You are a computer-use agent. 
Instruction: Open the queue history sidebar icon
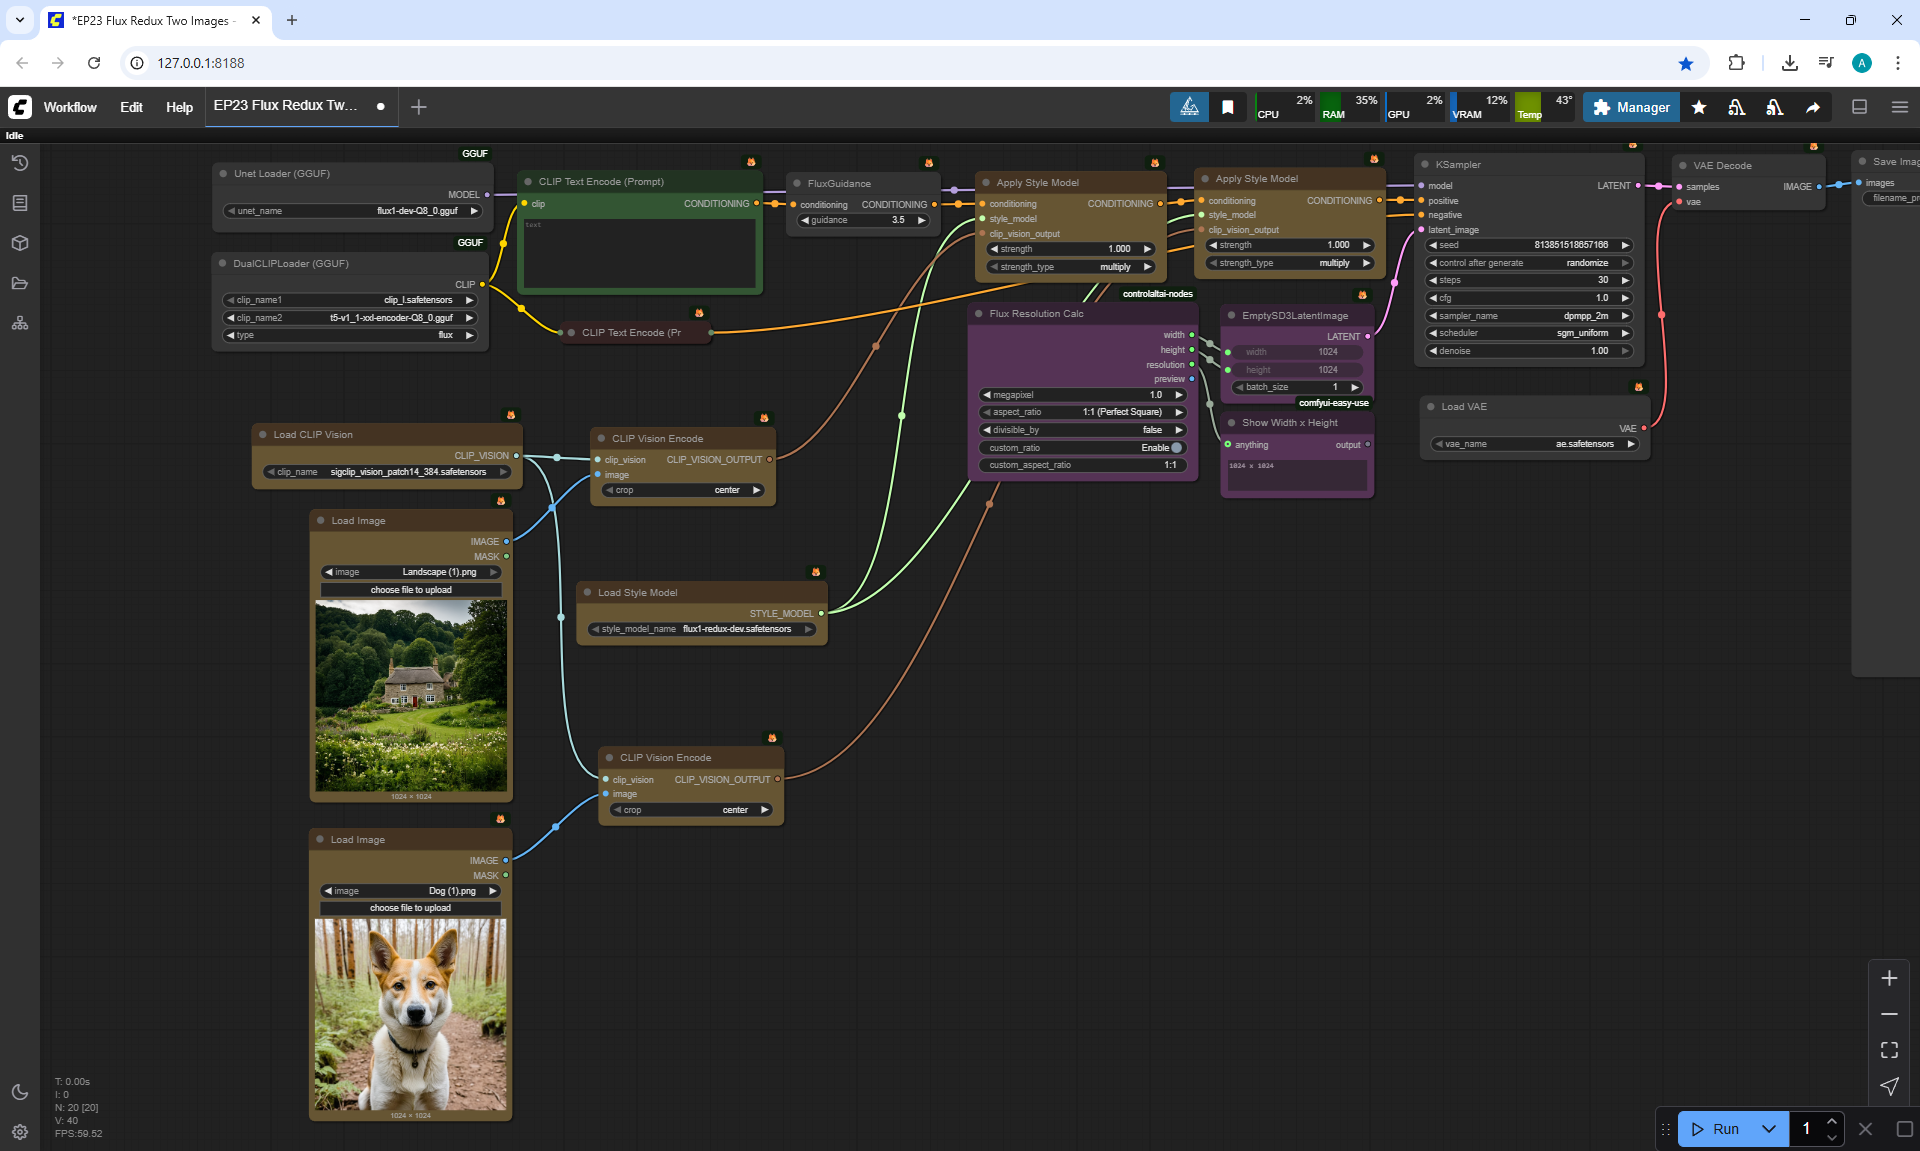[20, 163]
